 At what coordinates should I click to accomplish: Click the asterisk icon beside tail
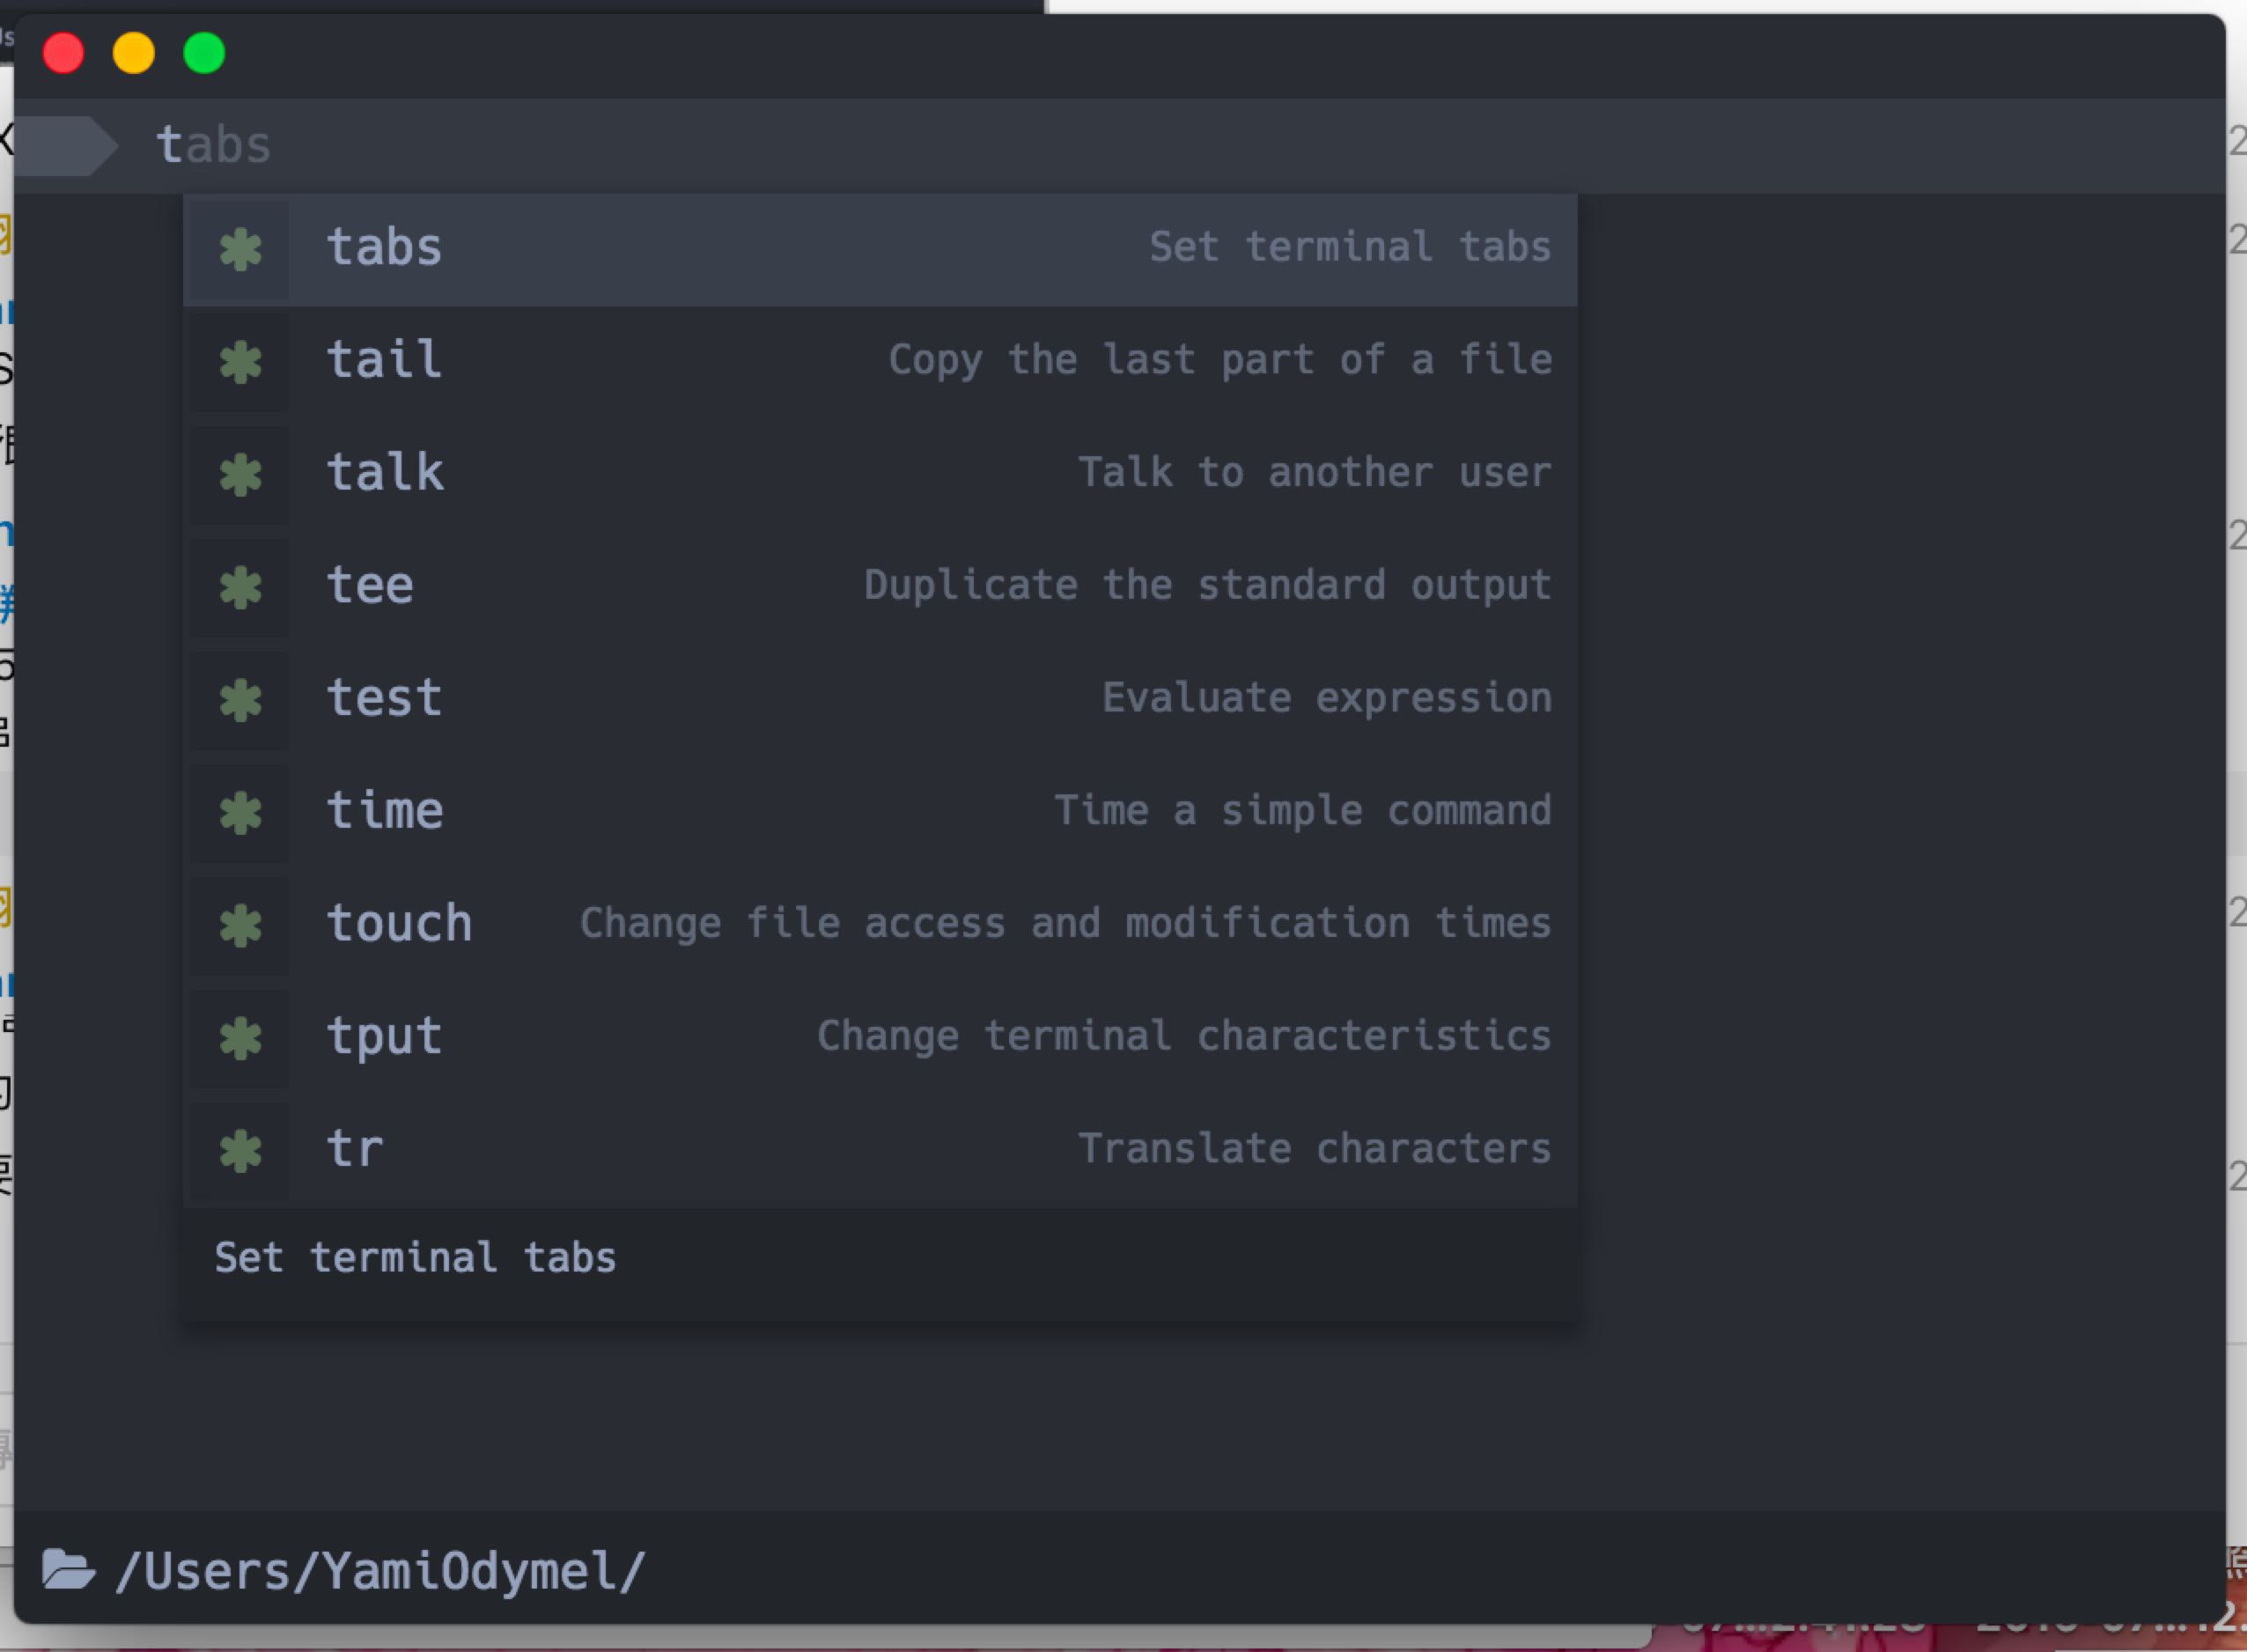coord(241,362)
